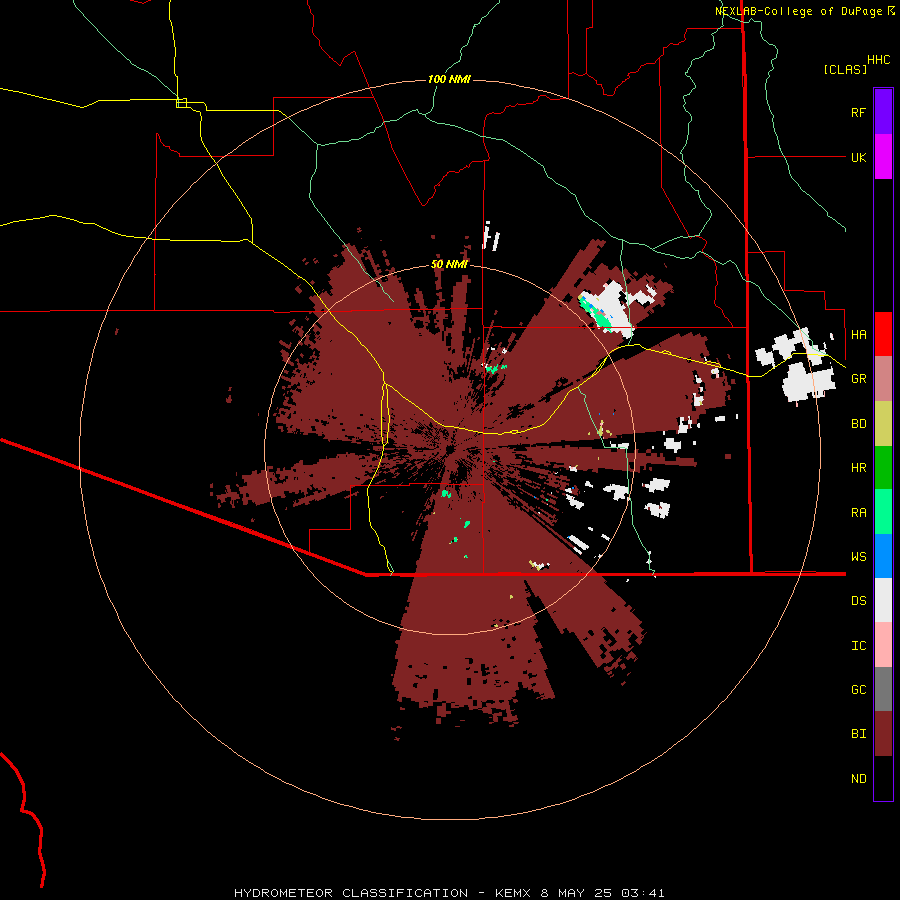Click the light green RA legend swatch
The width and height of the screenshot is (900, 900).
883,512
